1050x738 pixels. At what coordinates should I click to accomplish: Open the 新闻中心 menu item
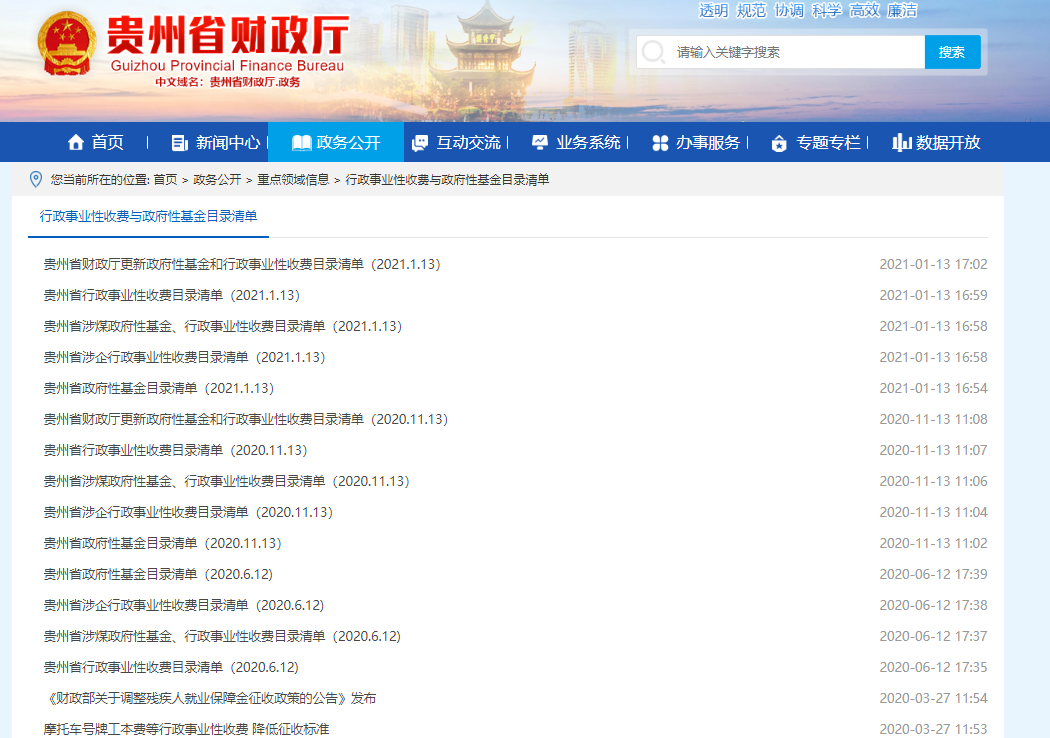tap(228, 143)
